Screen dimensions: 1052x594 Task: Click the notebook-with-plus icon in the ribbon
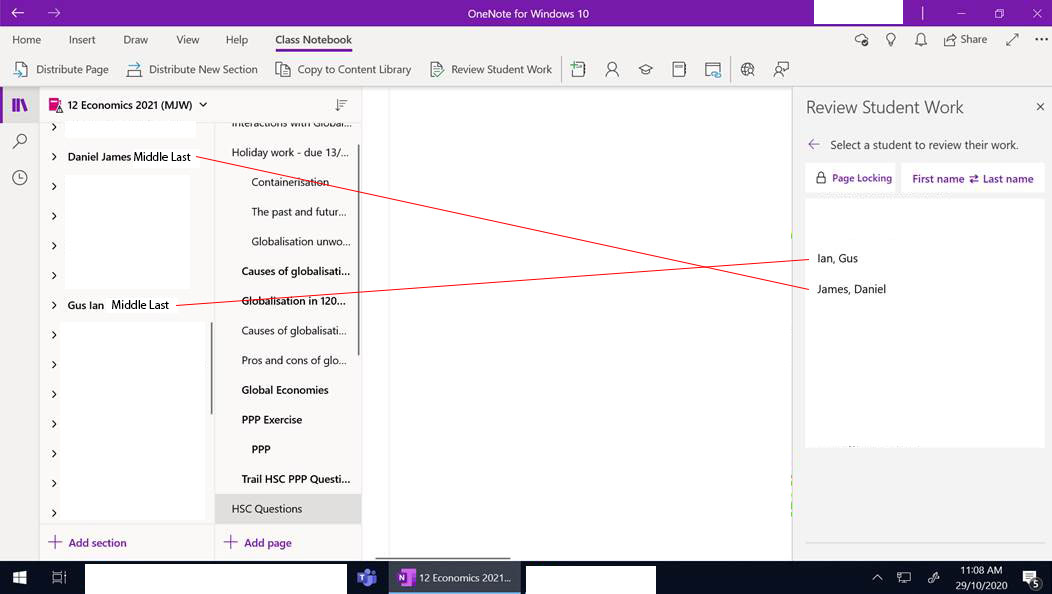pyautogui.click(x=578, y=69)
